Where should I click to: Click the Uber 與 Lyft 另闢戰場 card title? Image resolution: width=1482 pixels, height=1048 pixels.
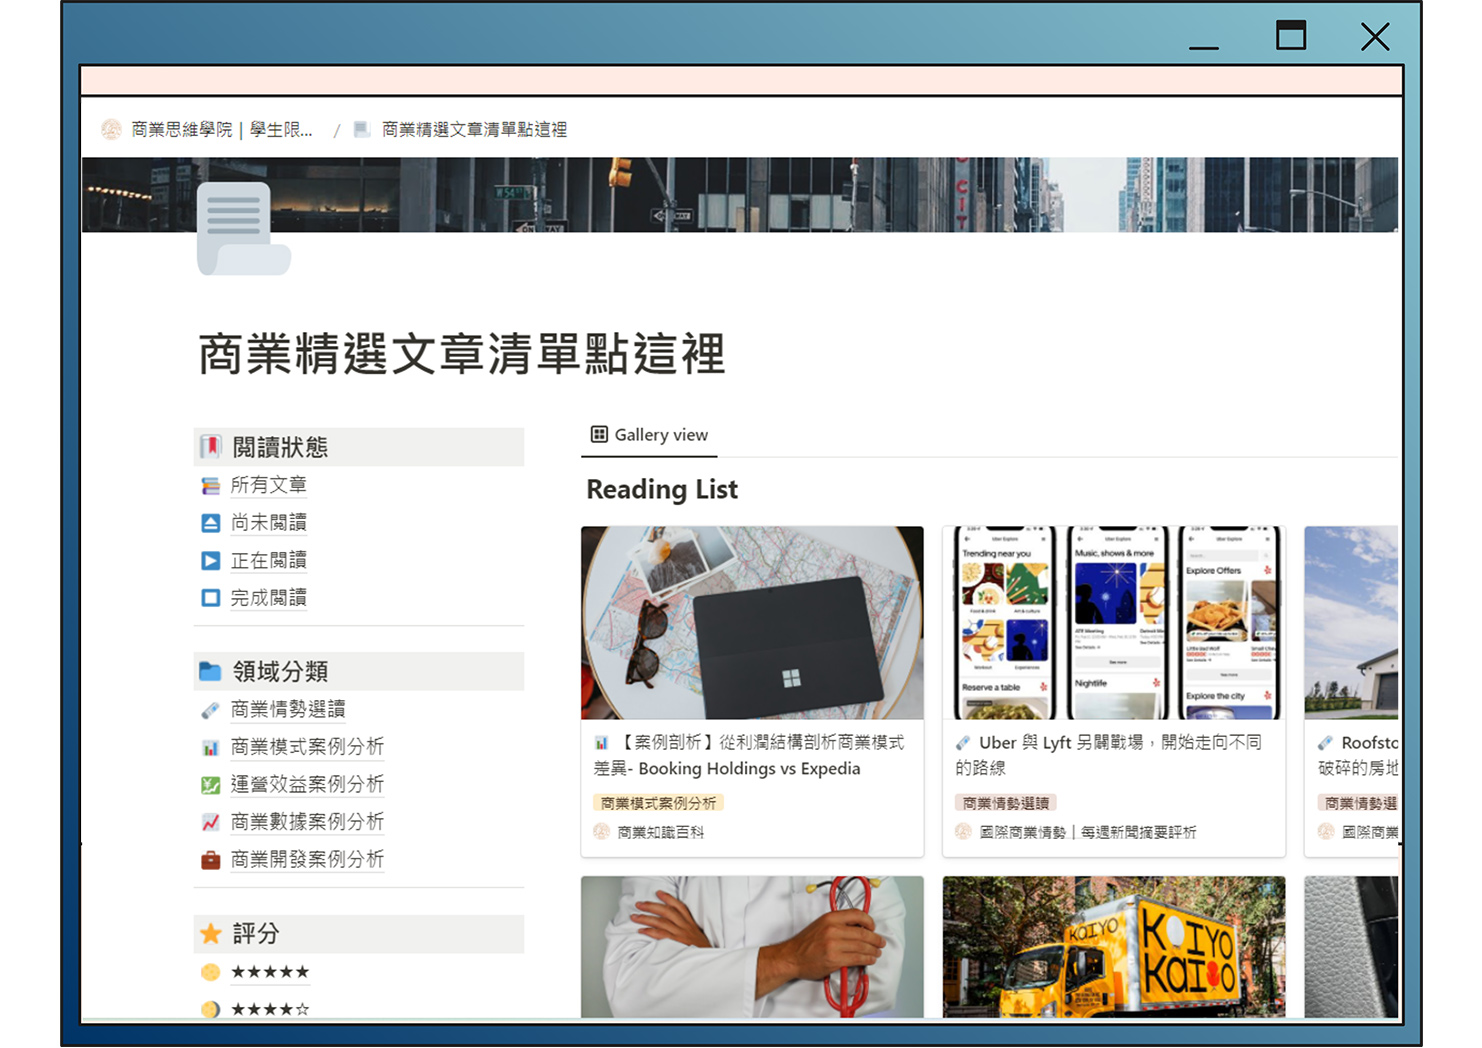[x=1109, y=755]
